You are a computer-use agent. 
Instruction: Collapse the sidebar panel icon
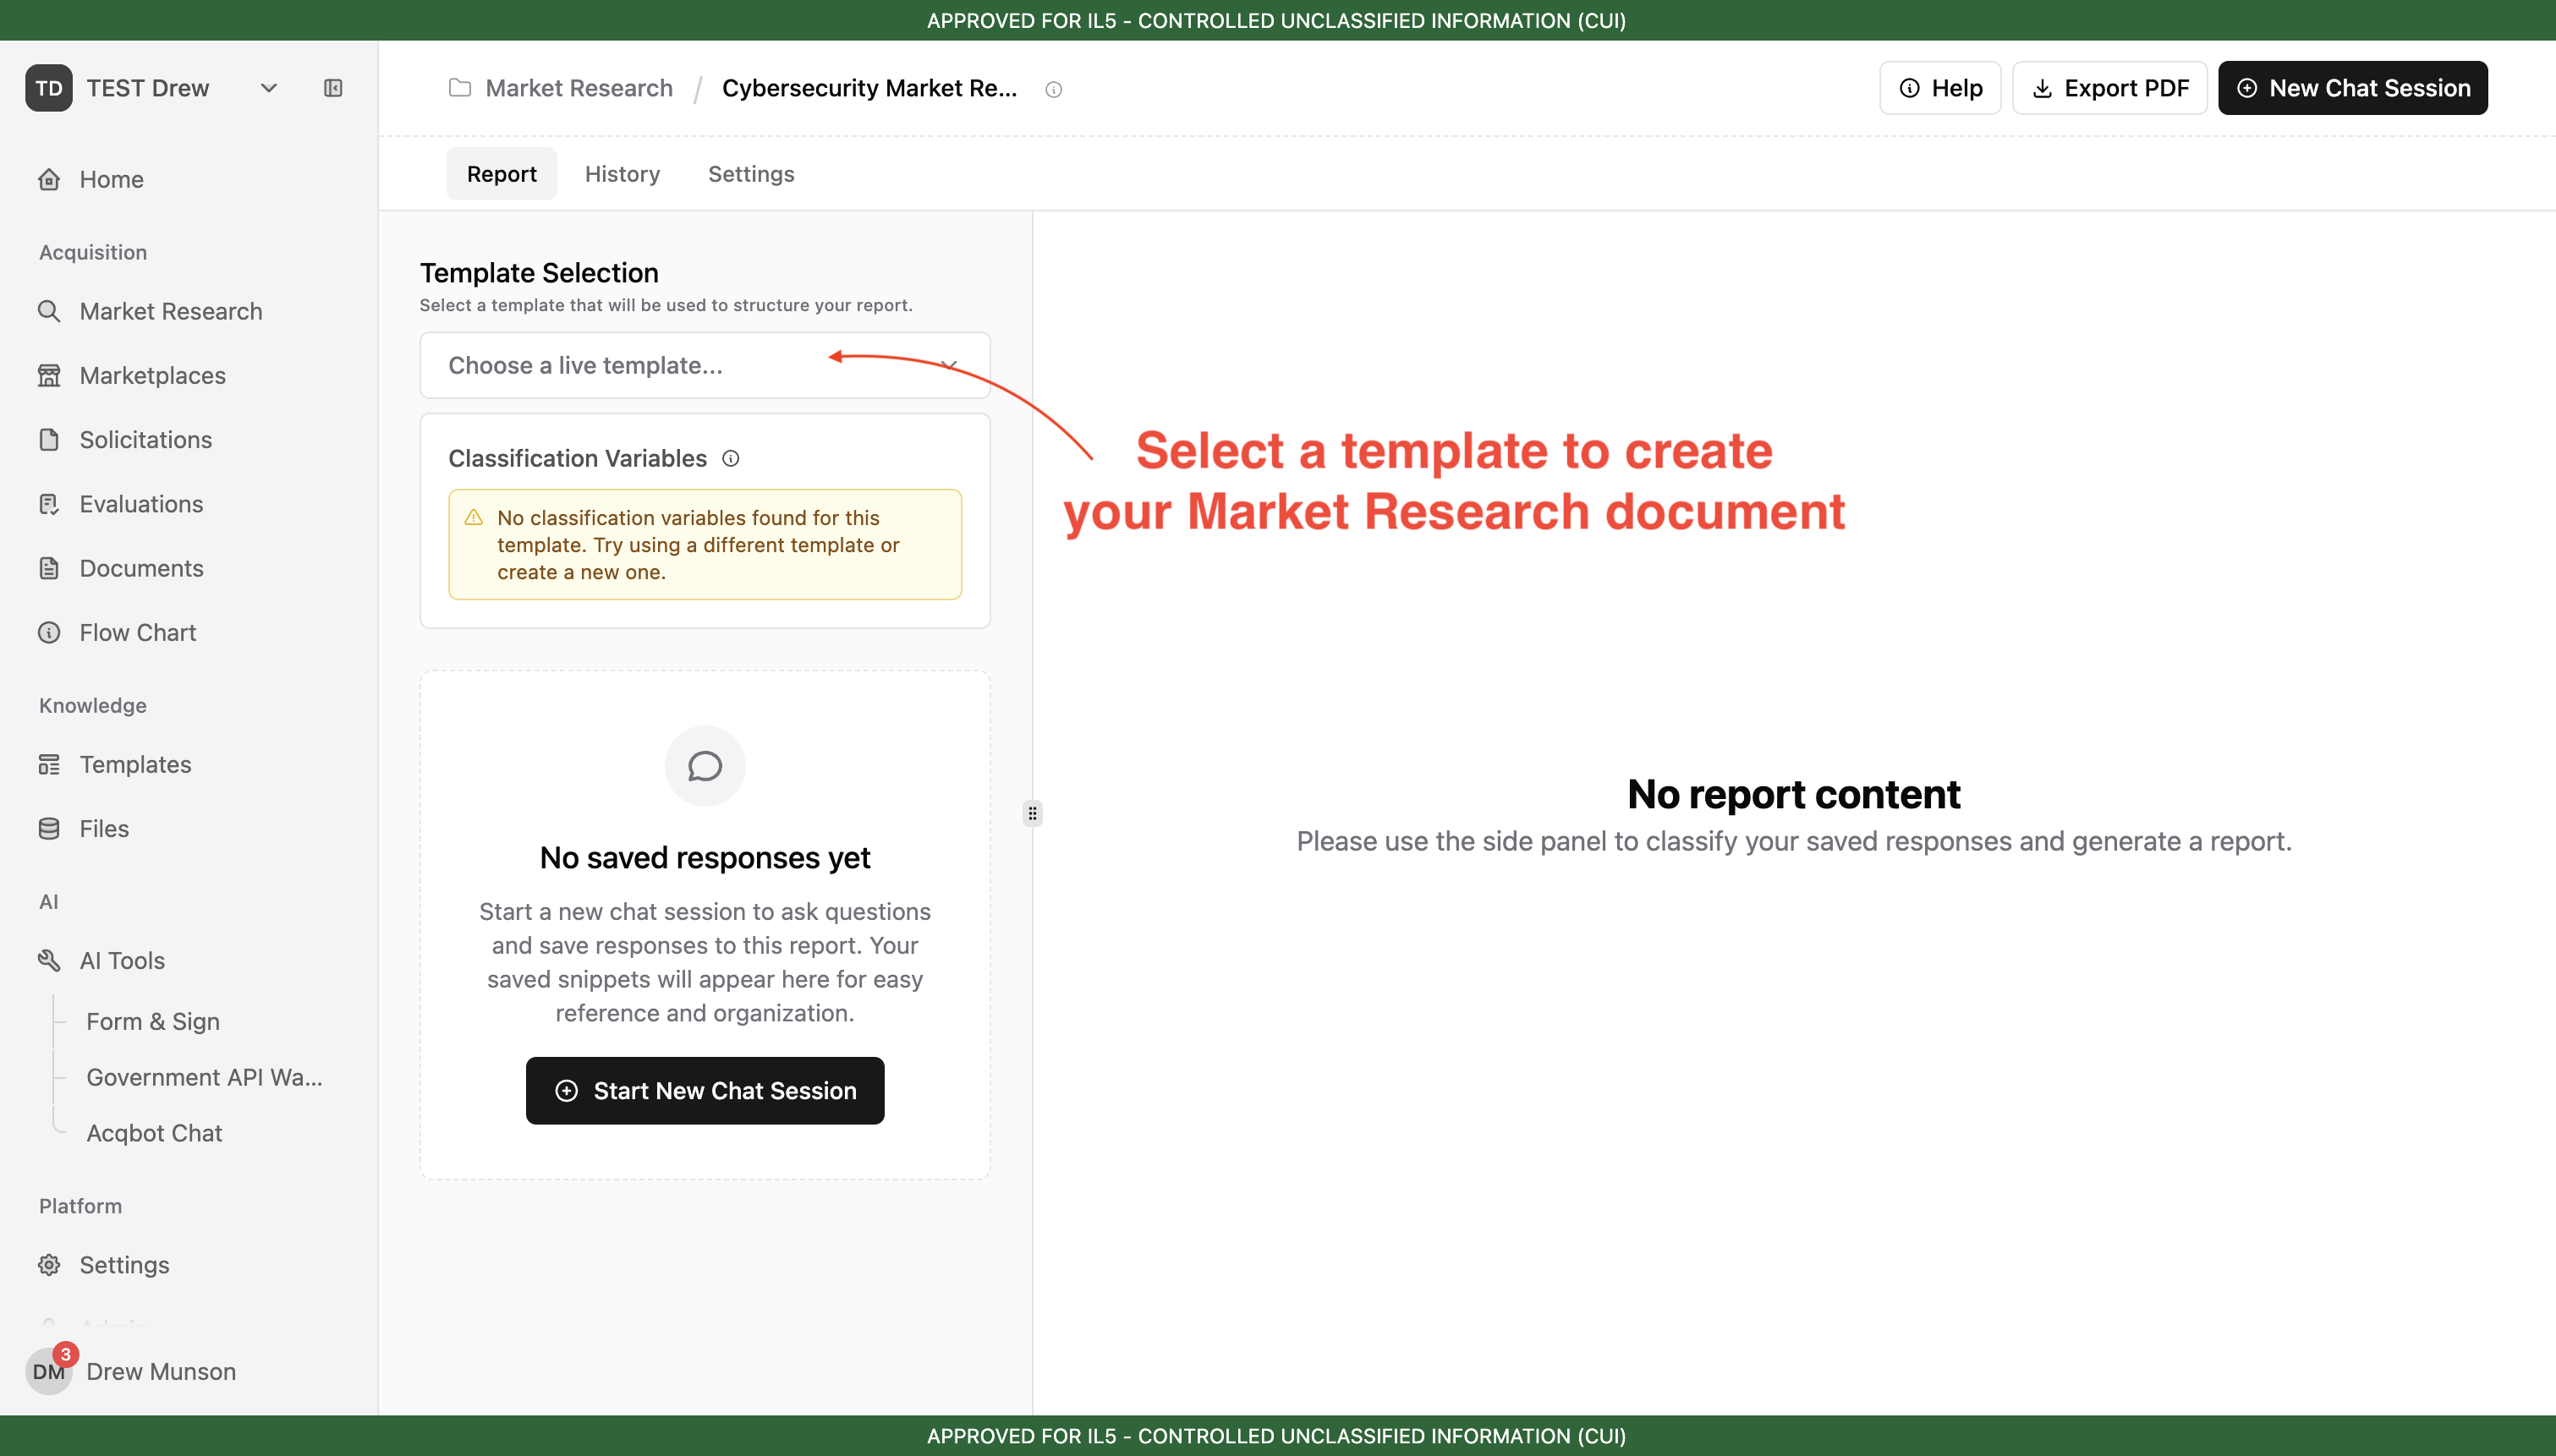[333, 88]
